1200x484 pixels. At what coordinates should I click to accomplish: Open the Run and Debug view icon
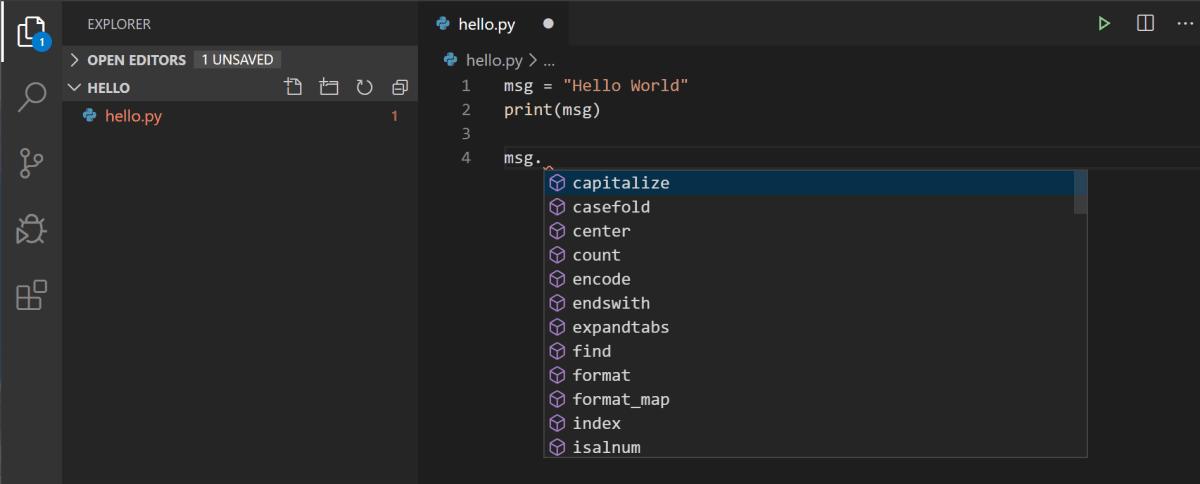coord(31,229)
